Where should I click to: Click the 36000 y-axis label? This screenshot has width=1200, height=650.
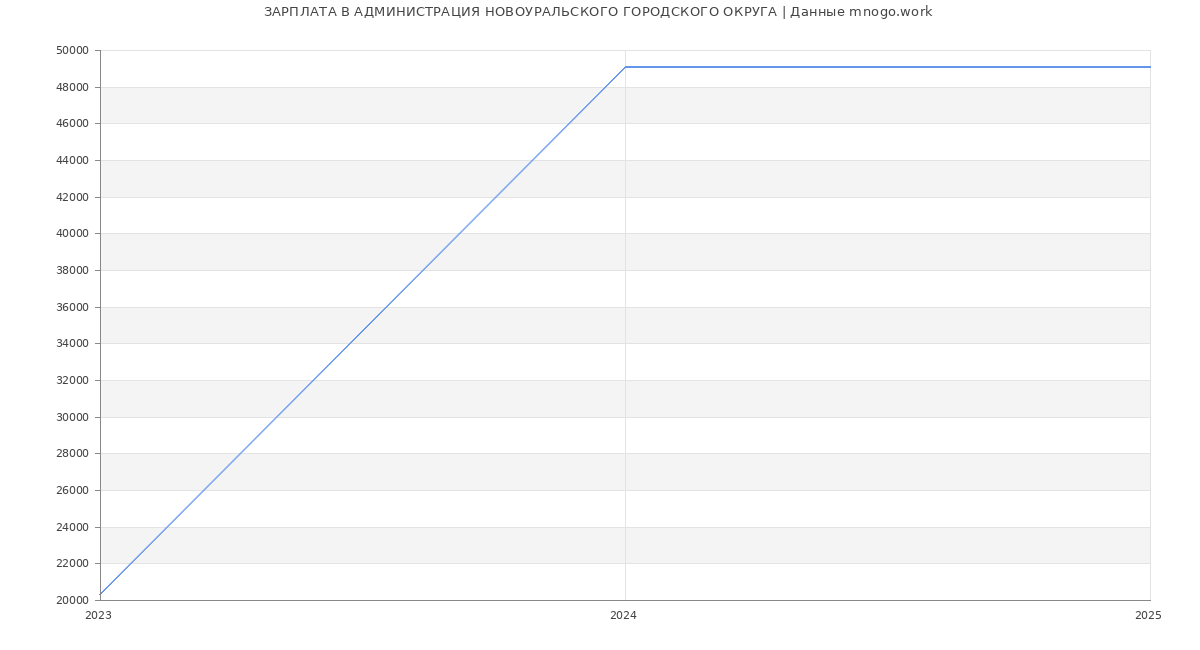click(x=72, y=307)
